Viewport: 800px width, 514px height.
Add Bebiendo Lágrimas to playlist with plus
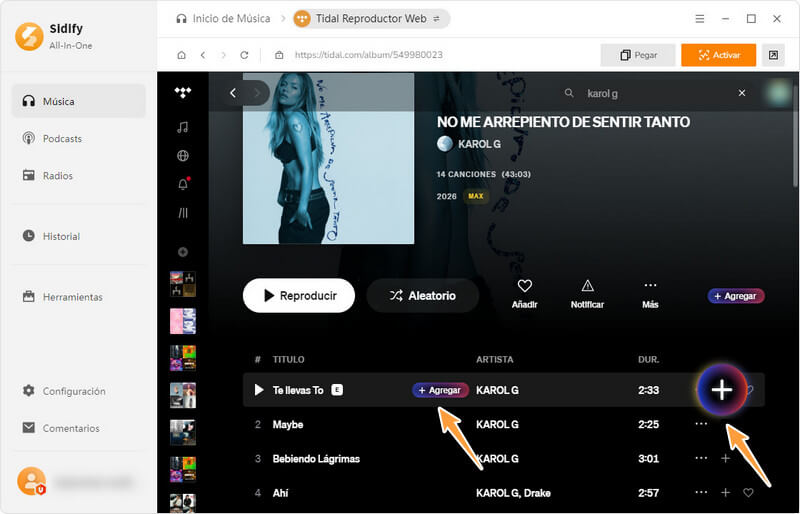tap(725, 458)
